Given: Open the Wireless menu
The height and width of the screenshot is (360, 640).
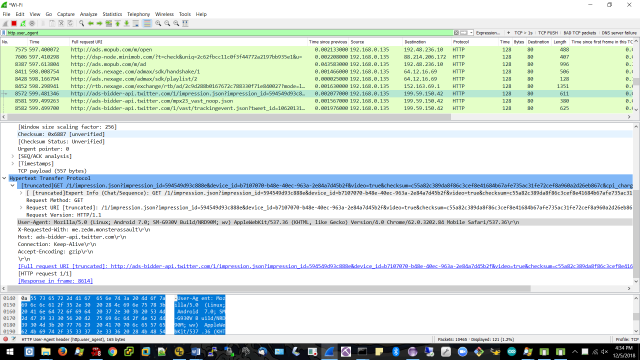Looking at the screenshot, I should click(x=164, y=14).
